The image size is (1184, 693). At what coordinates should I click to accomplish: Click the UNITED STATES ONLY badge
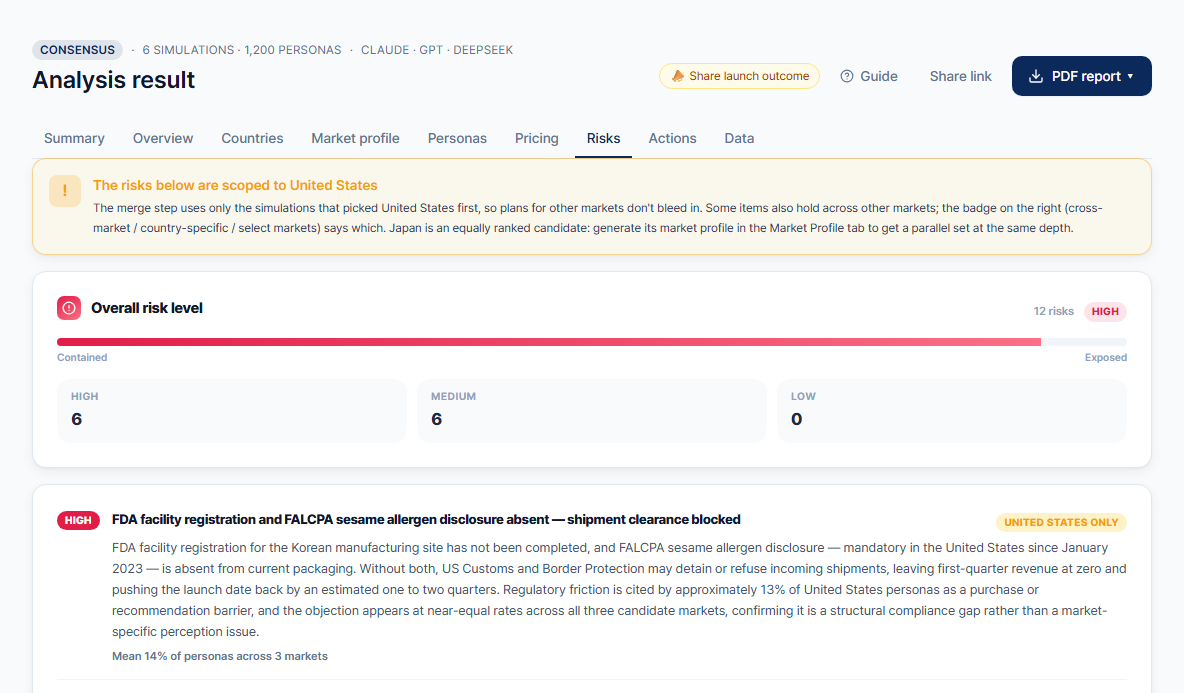click(x=1061, y=522)
